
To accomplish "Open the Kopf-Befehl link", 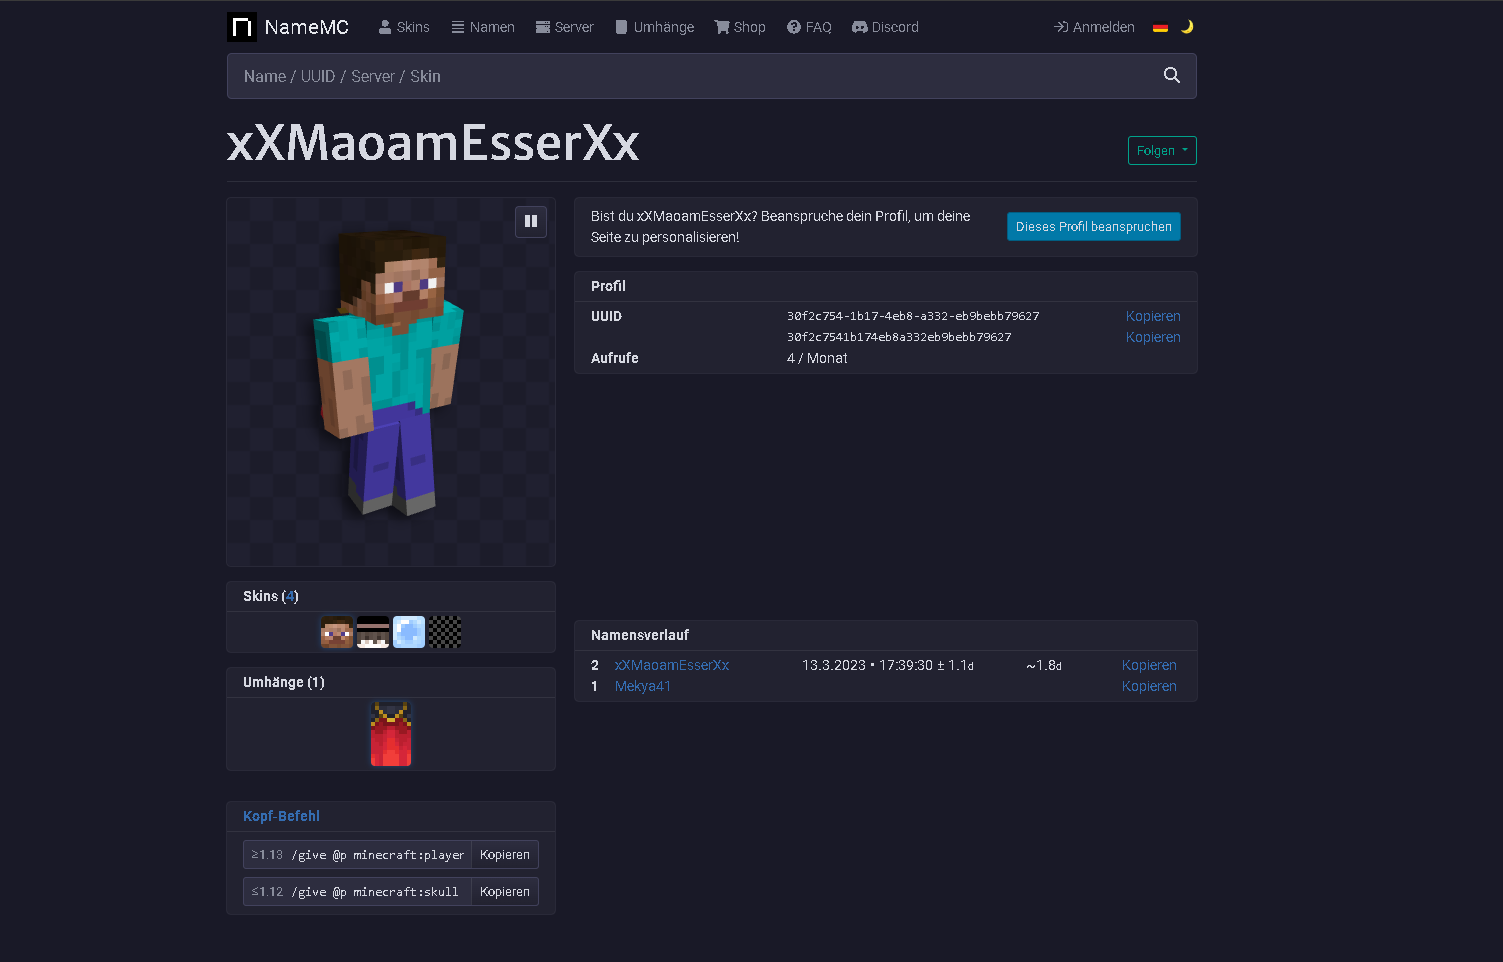I will click(281, 816).
